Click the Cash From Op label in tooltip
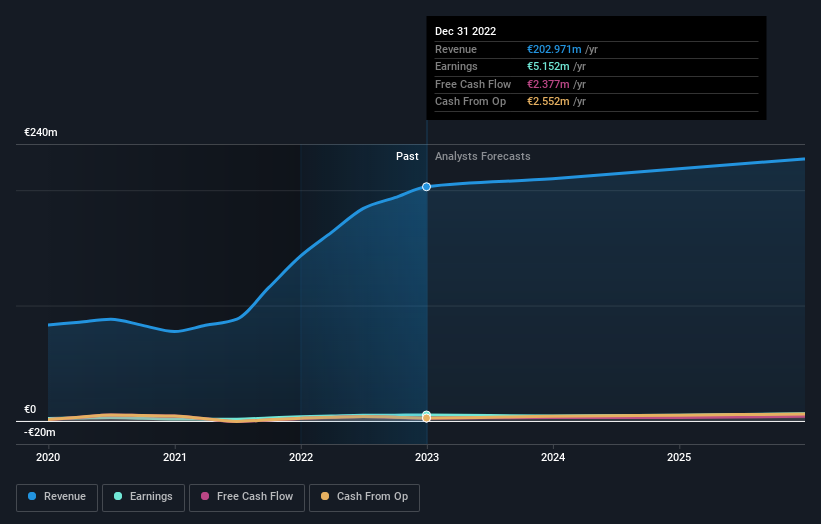This screenshot has height=524, width=821. pyautogui.click(x=470, y=102)
